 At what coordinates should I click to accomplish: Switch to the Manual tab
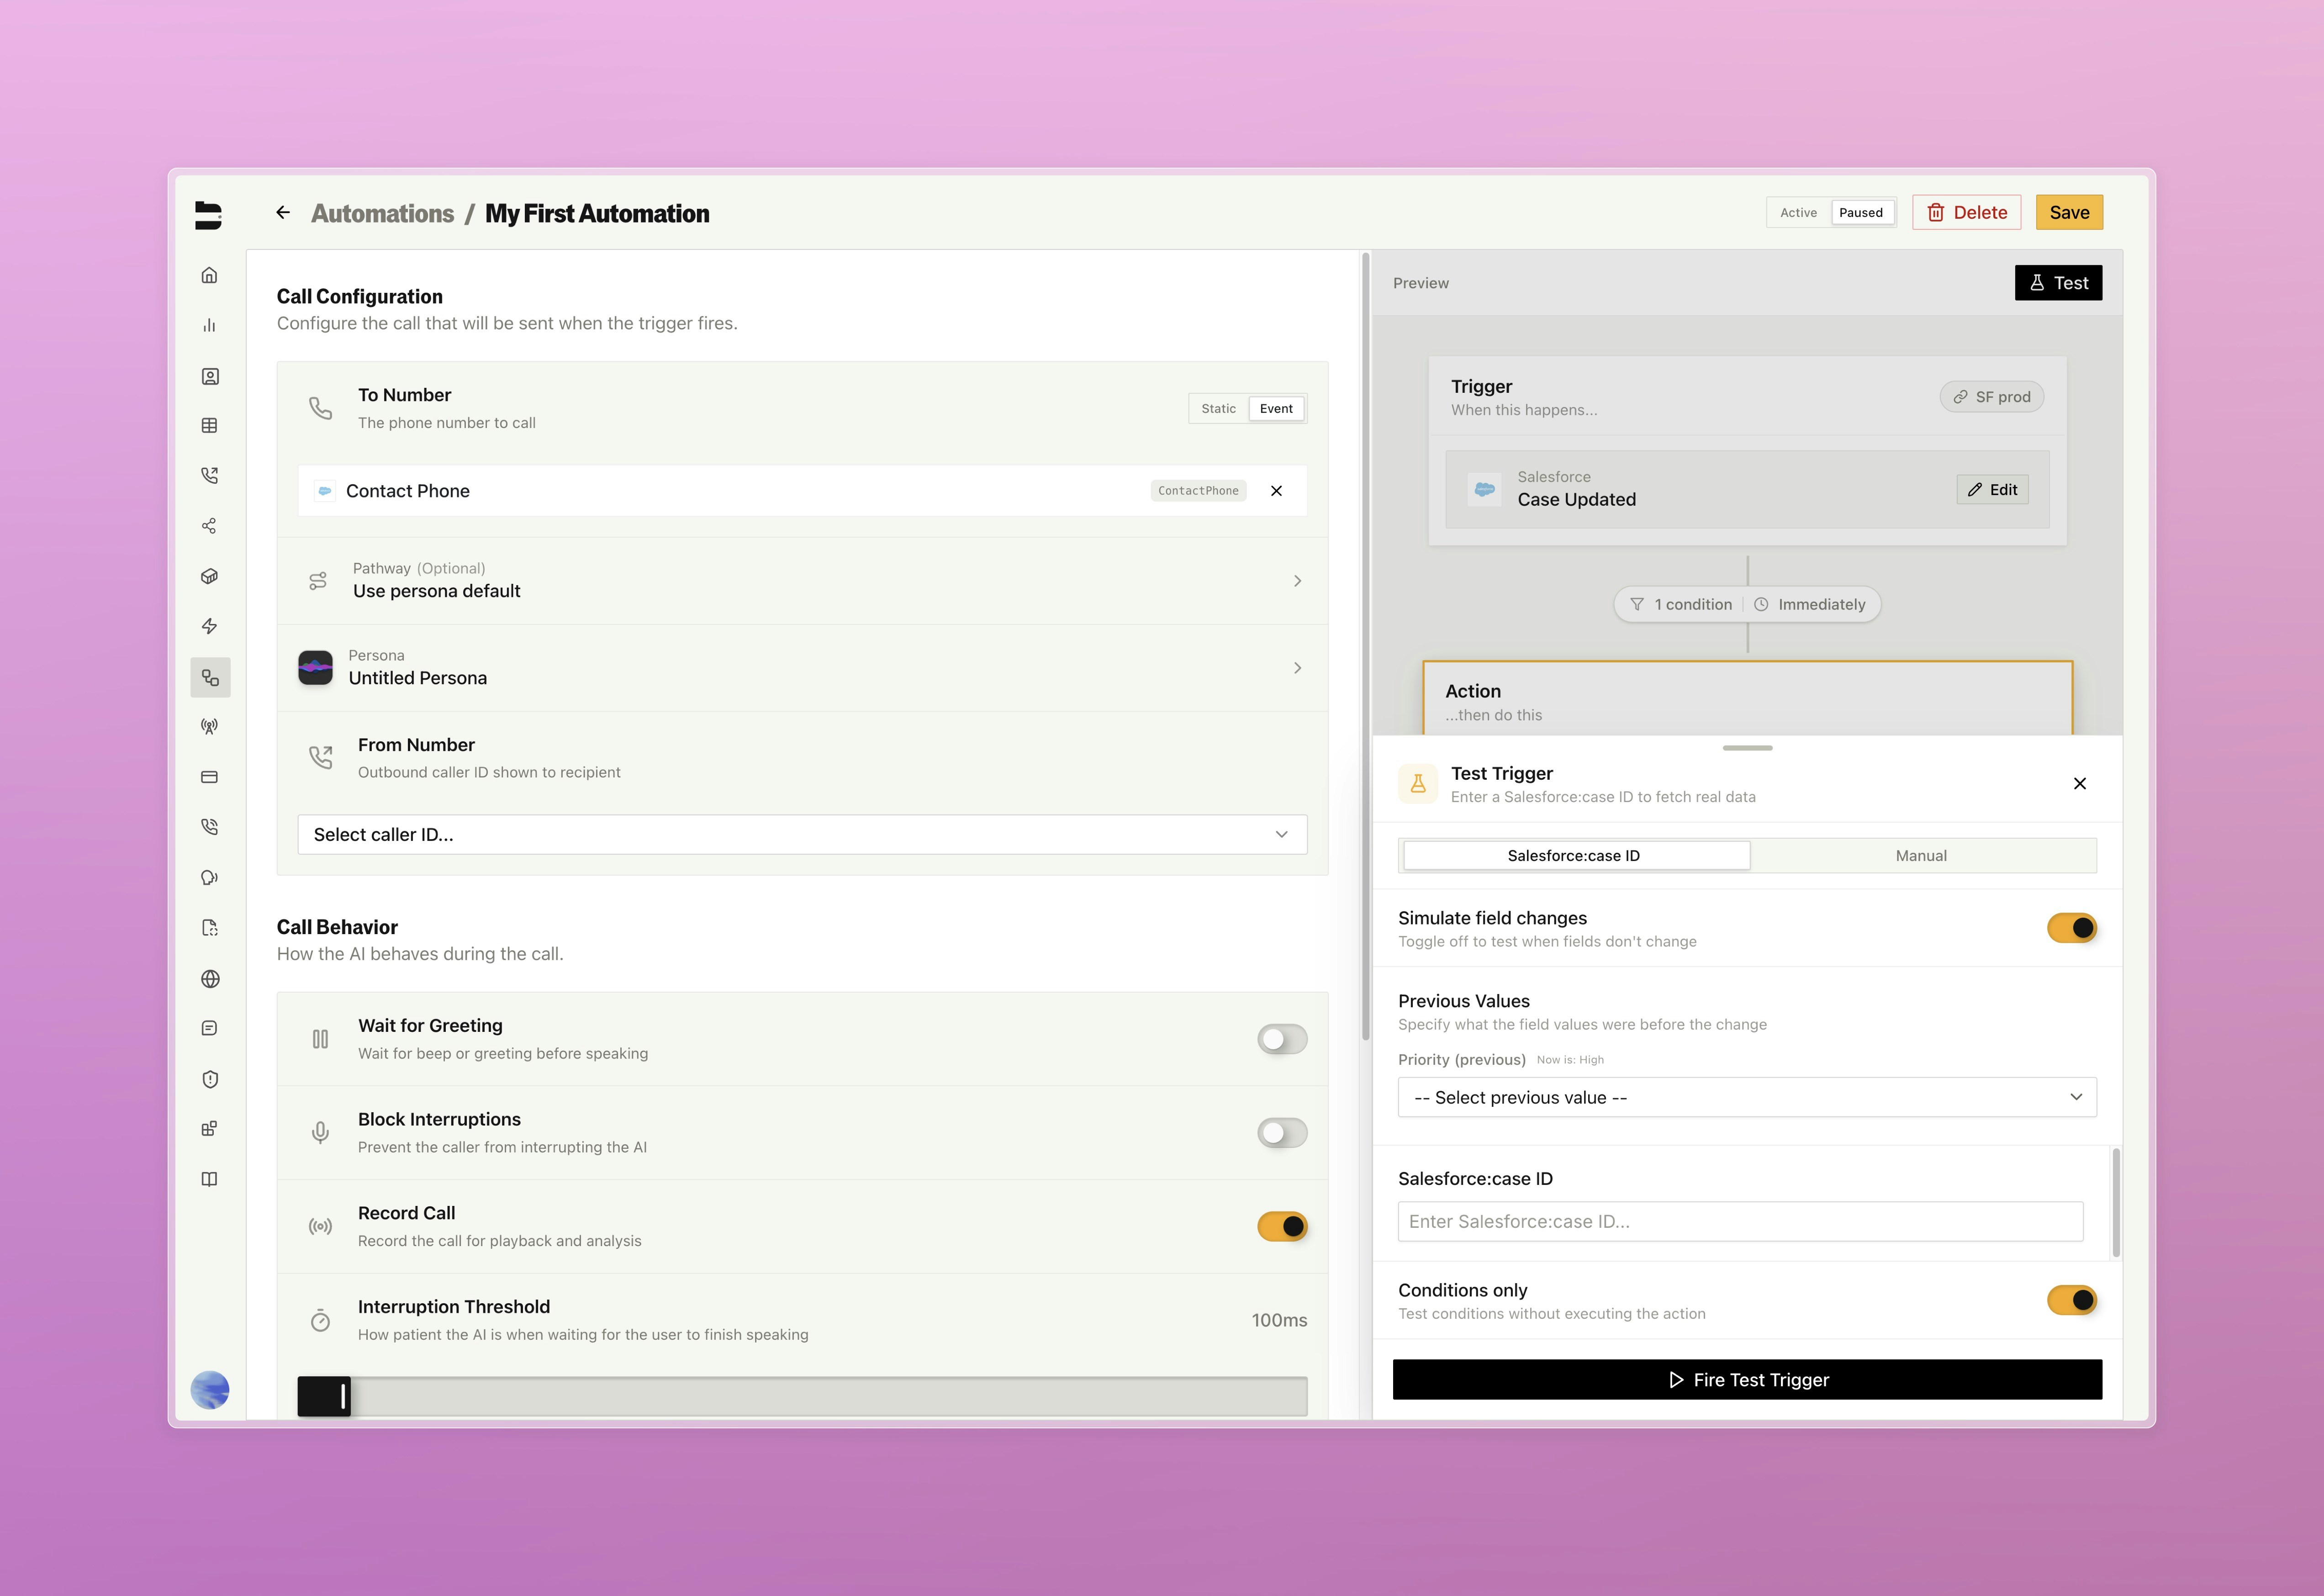[x=1920, y=856]
